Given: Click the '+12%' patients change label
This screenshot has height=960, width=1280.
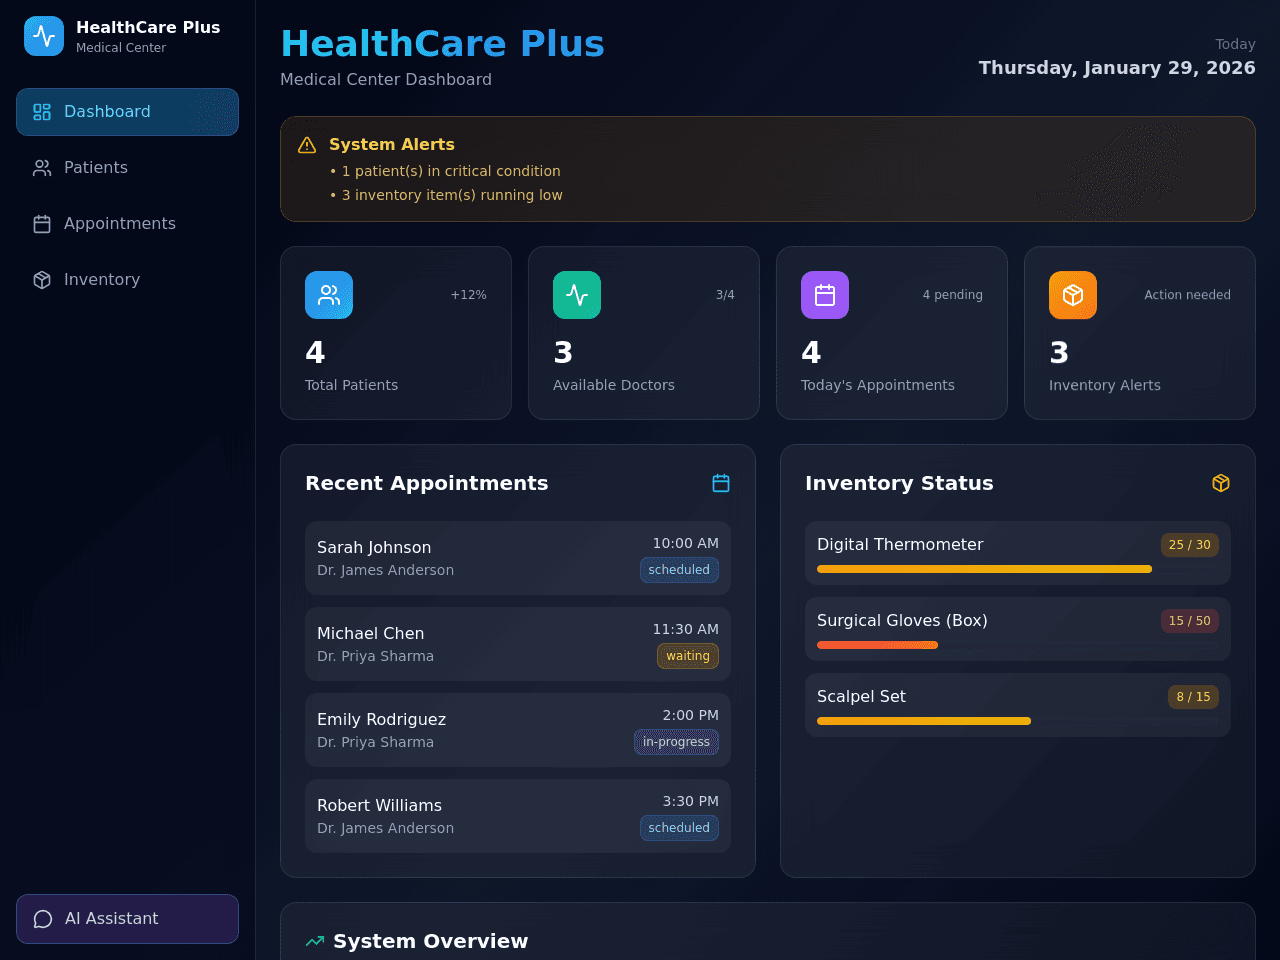Looking at the screenshot, I should pyautogui.click(x=469, y=295).
